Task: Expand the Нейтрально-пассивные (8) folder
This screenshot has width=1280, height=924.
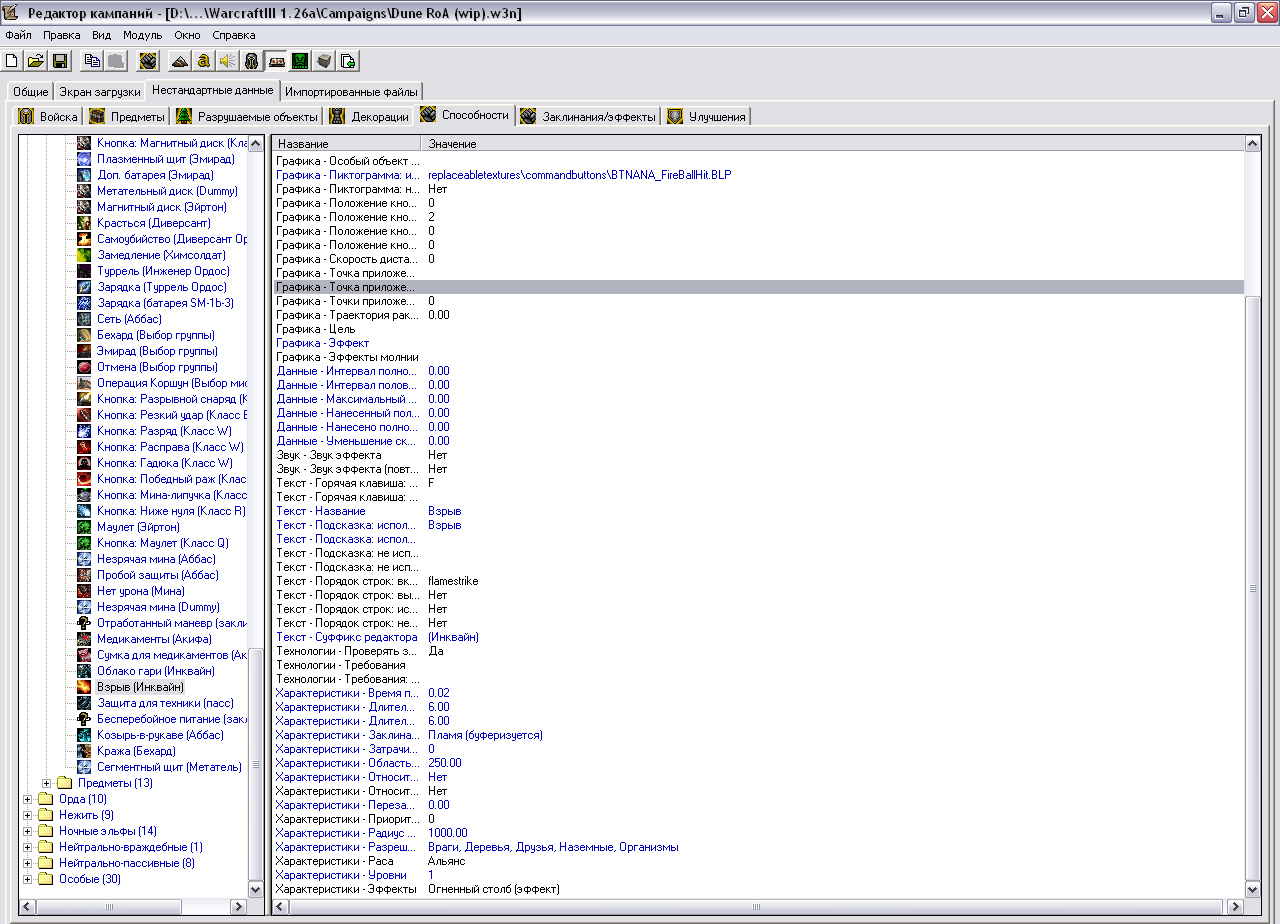Action: (x=27, y=863)
